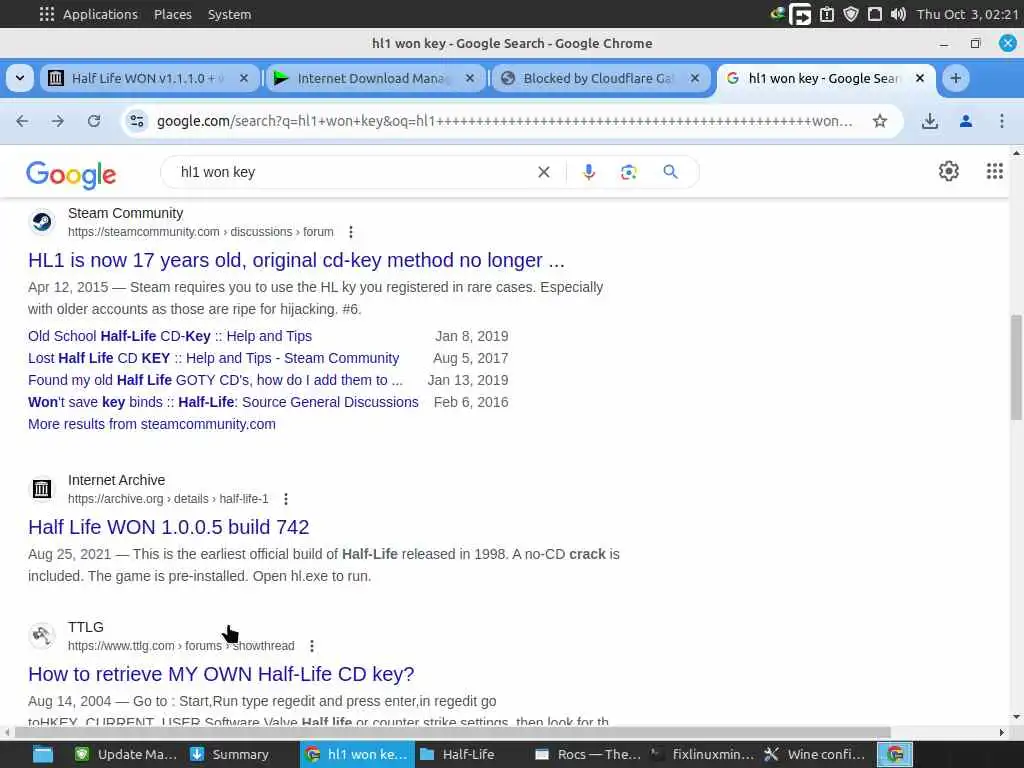Clear the search box with X icon

pos(543,172)
